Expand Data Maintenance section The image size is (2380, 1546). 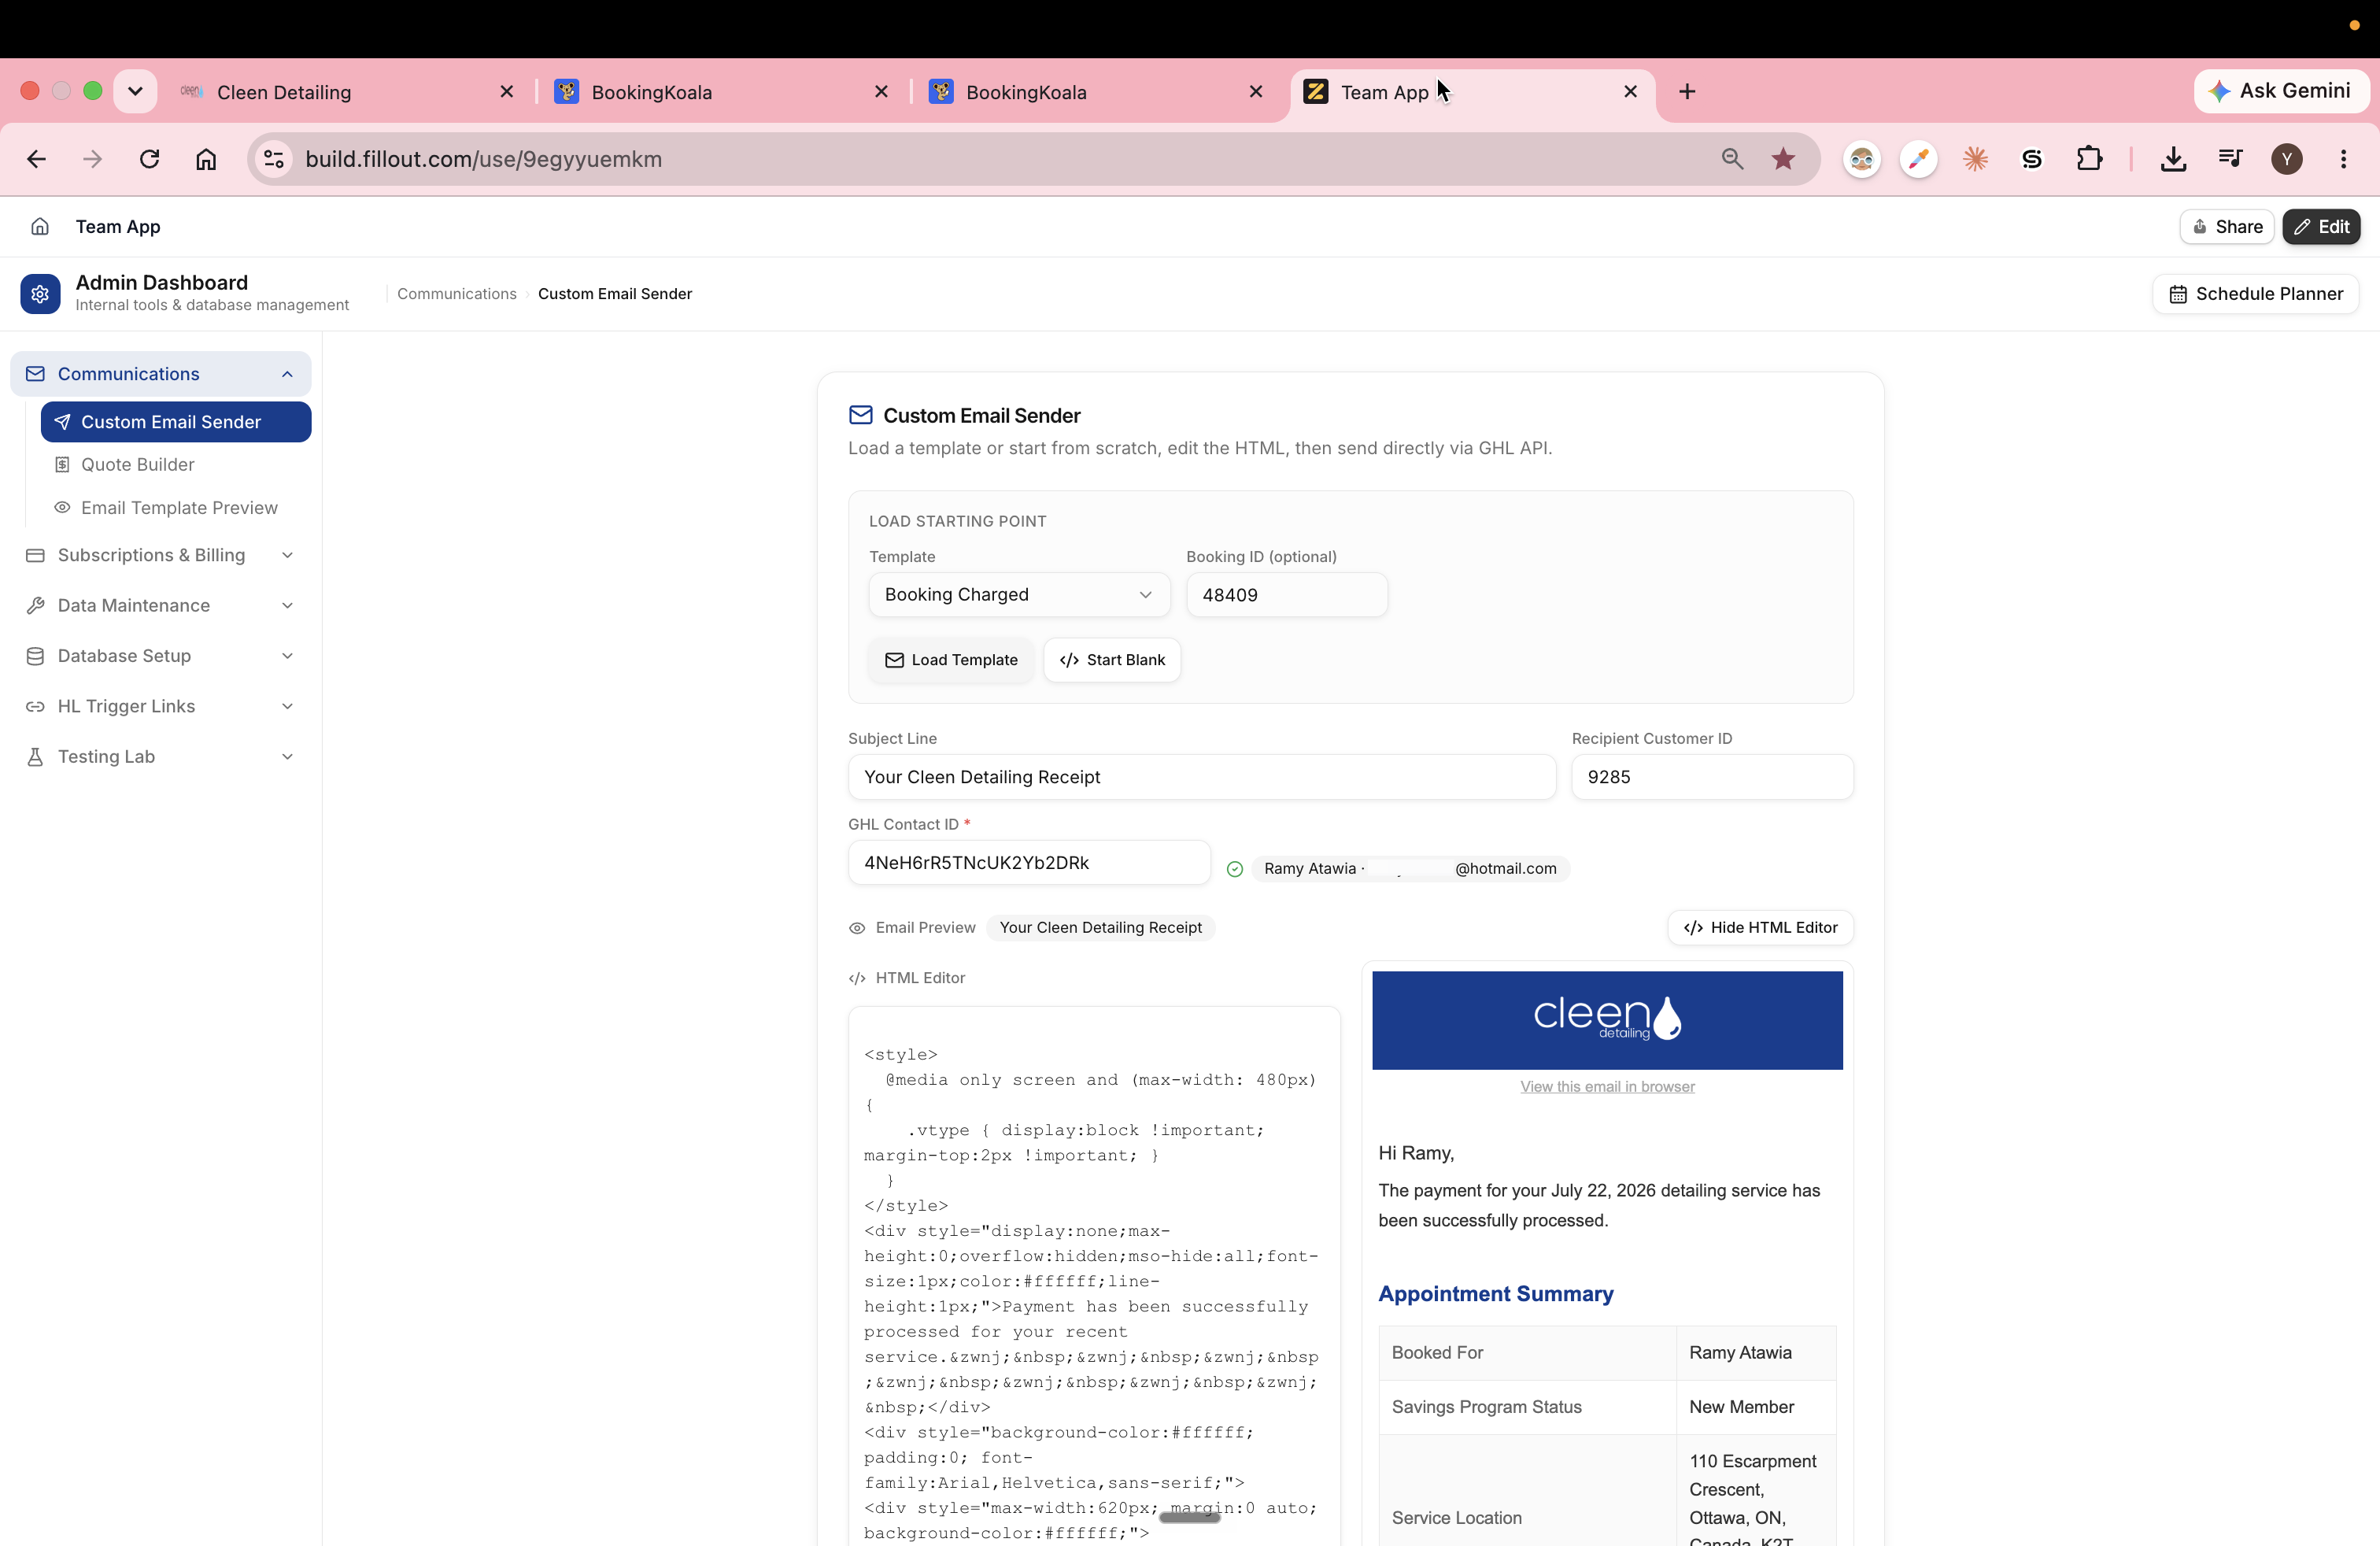pos(160,606)
